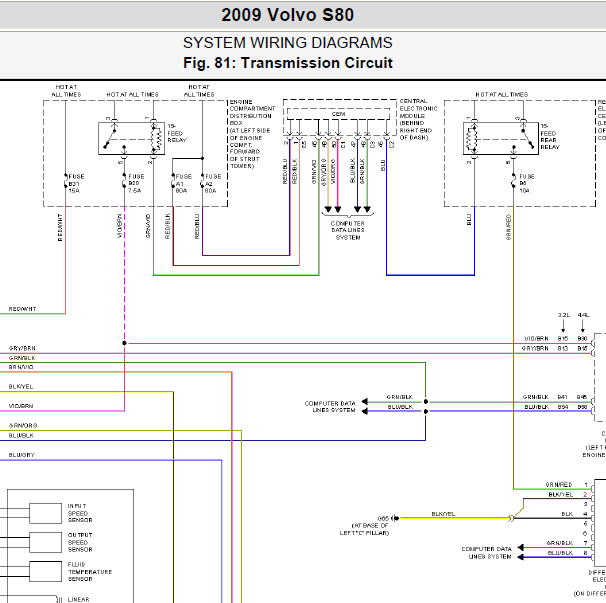Click the output speed sensor box symbol
This screenshot has width=606, height=603.
pyautogui.click(x=46, y=542)
